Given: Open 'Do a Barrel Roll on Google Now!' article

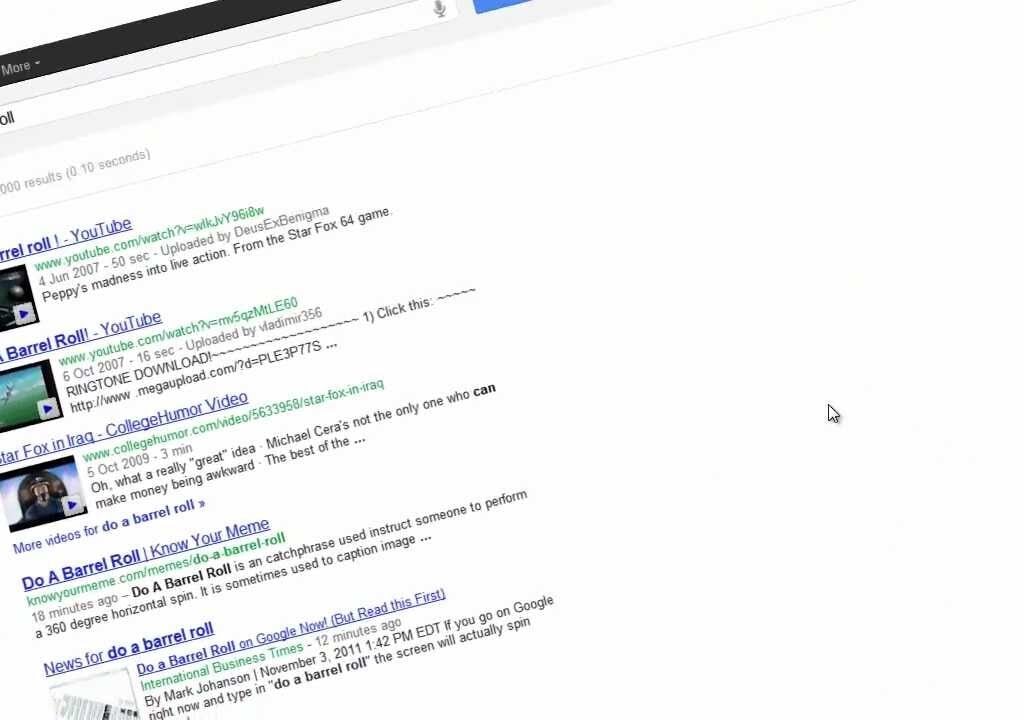Looking at the screenshot, I should click(x=291, y=631).
